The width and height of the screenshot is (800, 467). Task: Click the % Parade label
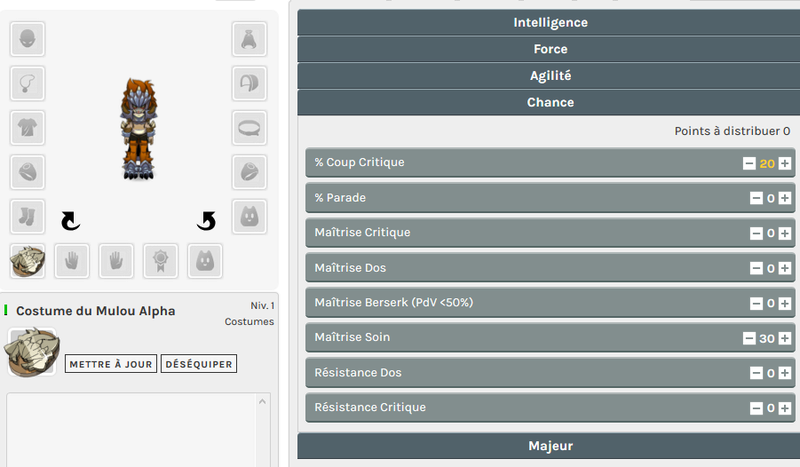(340, 198)
